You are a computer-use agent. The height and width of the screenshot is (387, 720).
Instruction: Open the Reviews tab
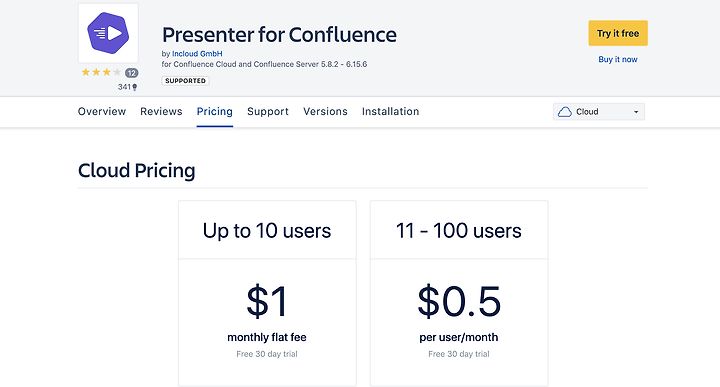pos(161,112)
